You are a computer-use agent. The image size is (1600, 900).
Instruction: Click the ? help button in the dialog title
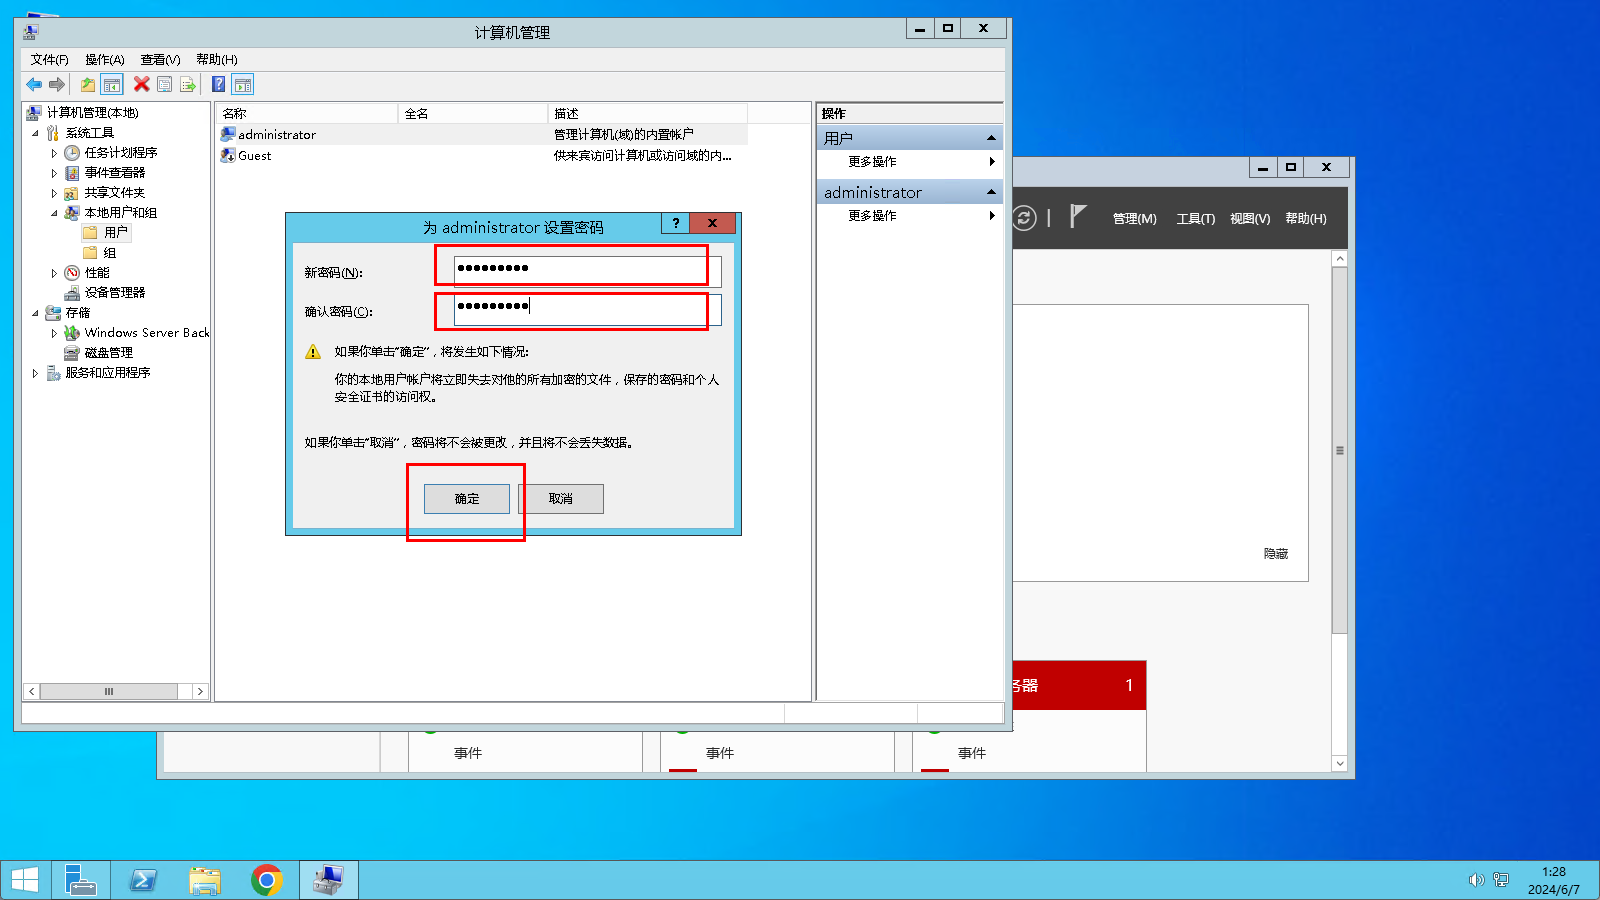pos(676,223)
